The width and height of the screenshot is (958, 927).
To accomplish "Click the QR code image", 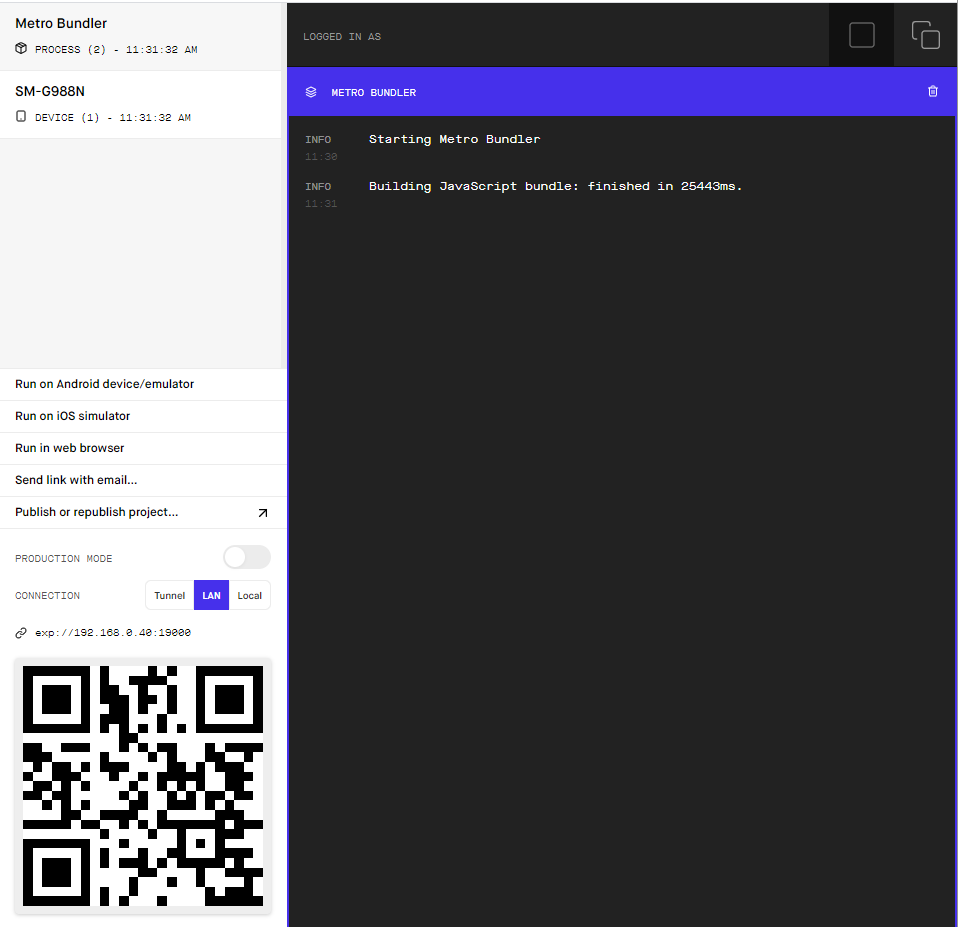I will [x=143, y=786].
